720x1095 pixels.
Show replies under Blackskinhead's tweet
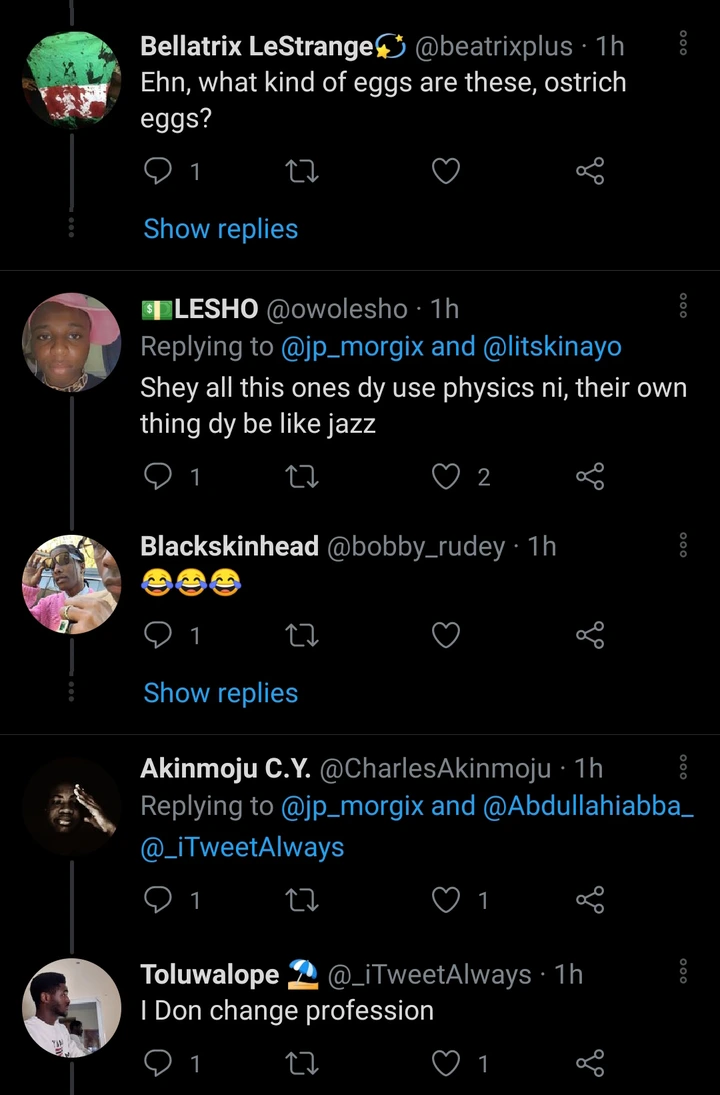coord(221,693)
